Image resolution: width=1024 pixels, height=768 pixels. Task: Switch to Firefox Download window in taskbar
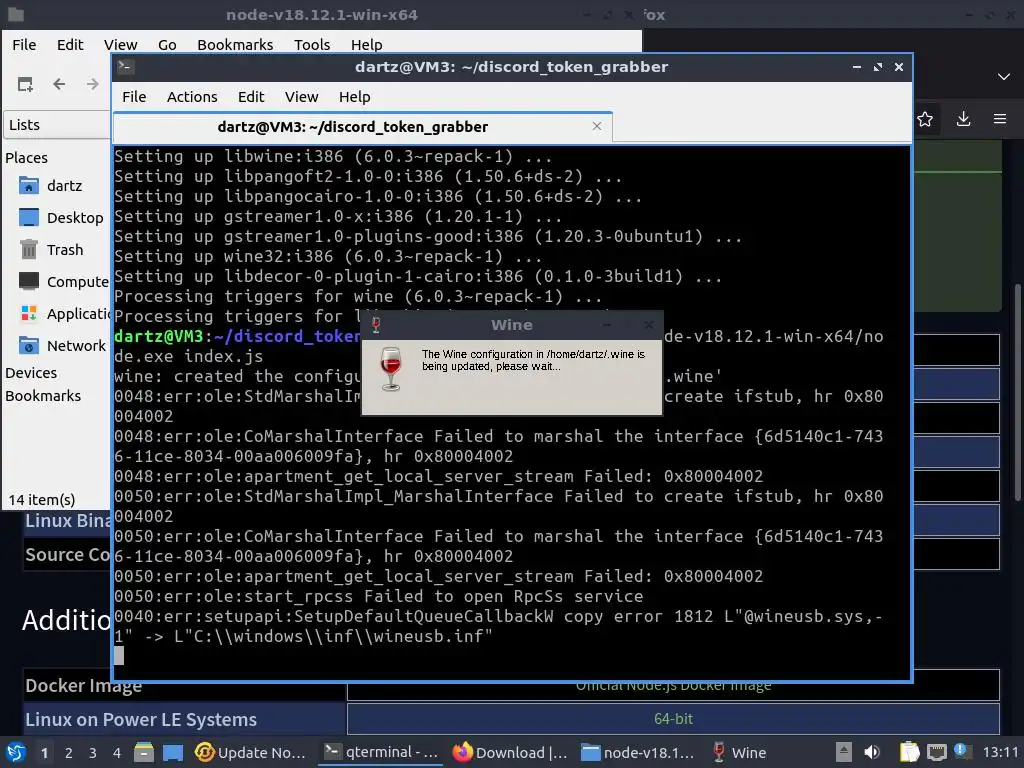pos(511,752)
